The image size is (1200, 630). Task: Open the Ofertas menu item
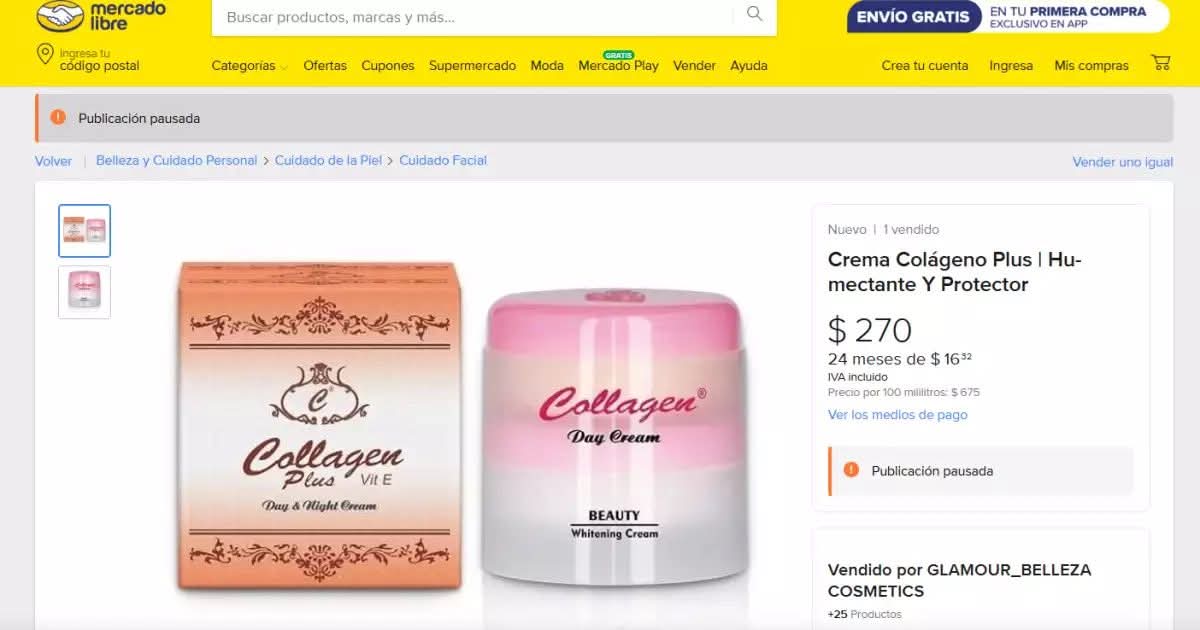coord(325,66)
